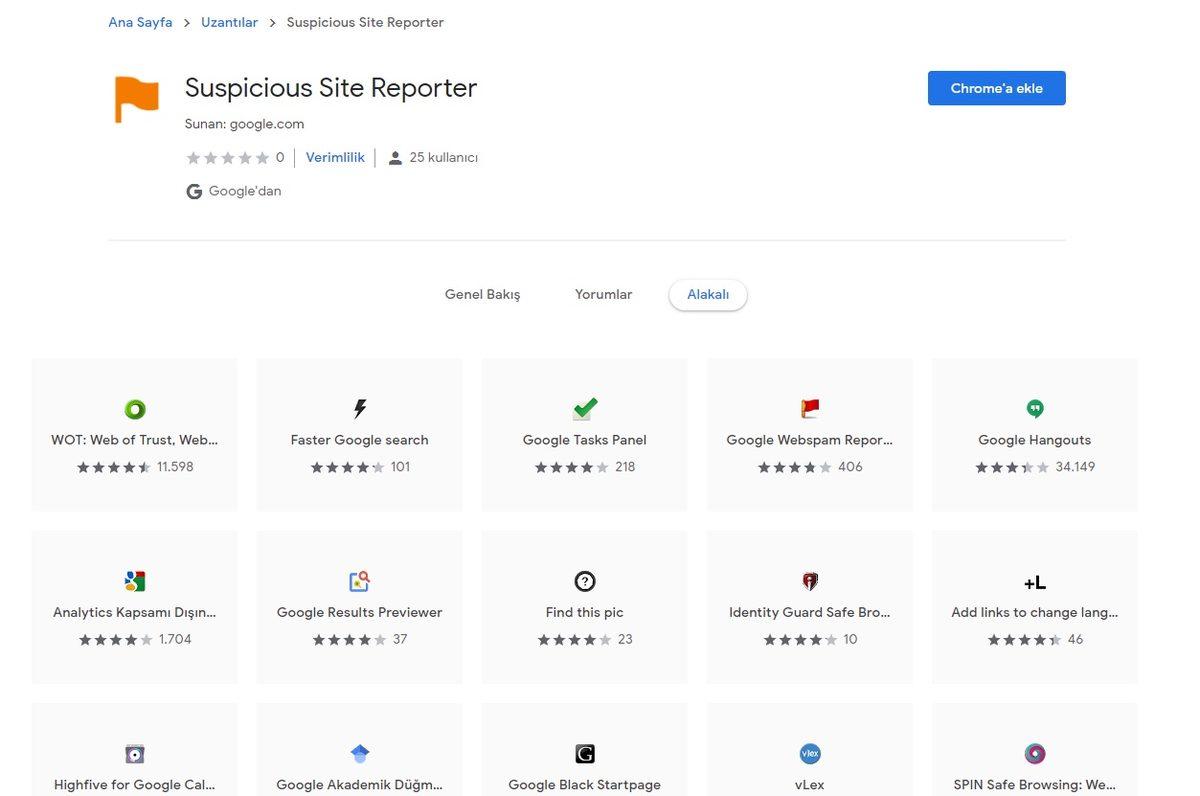Image resolution: width=1200 pixels, height=796 pixels.
Task: Open the Verimlilik category link
Action: click(x=334, y=157)
